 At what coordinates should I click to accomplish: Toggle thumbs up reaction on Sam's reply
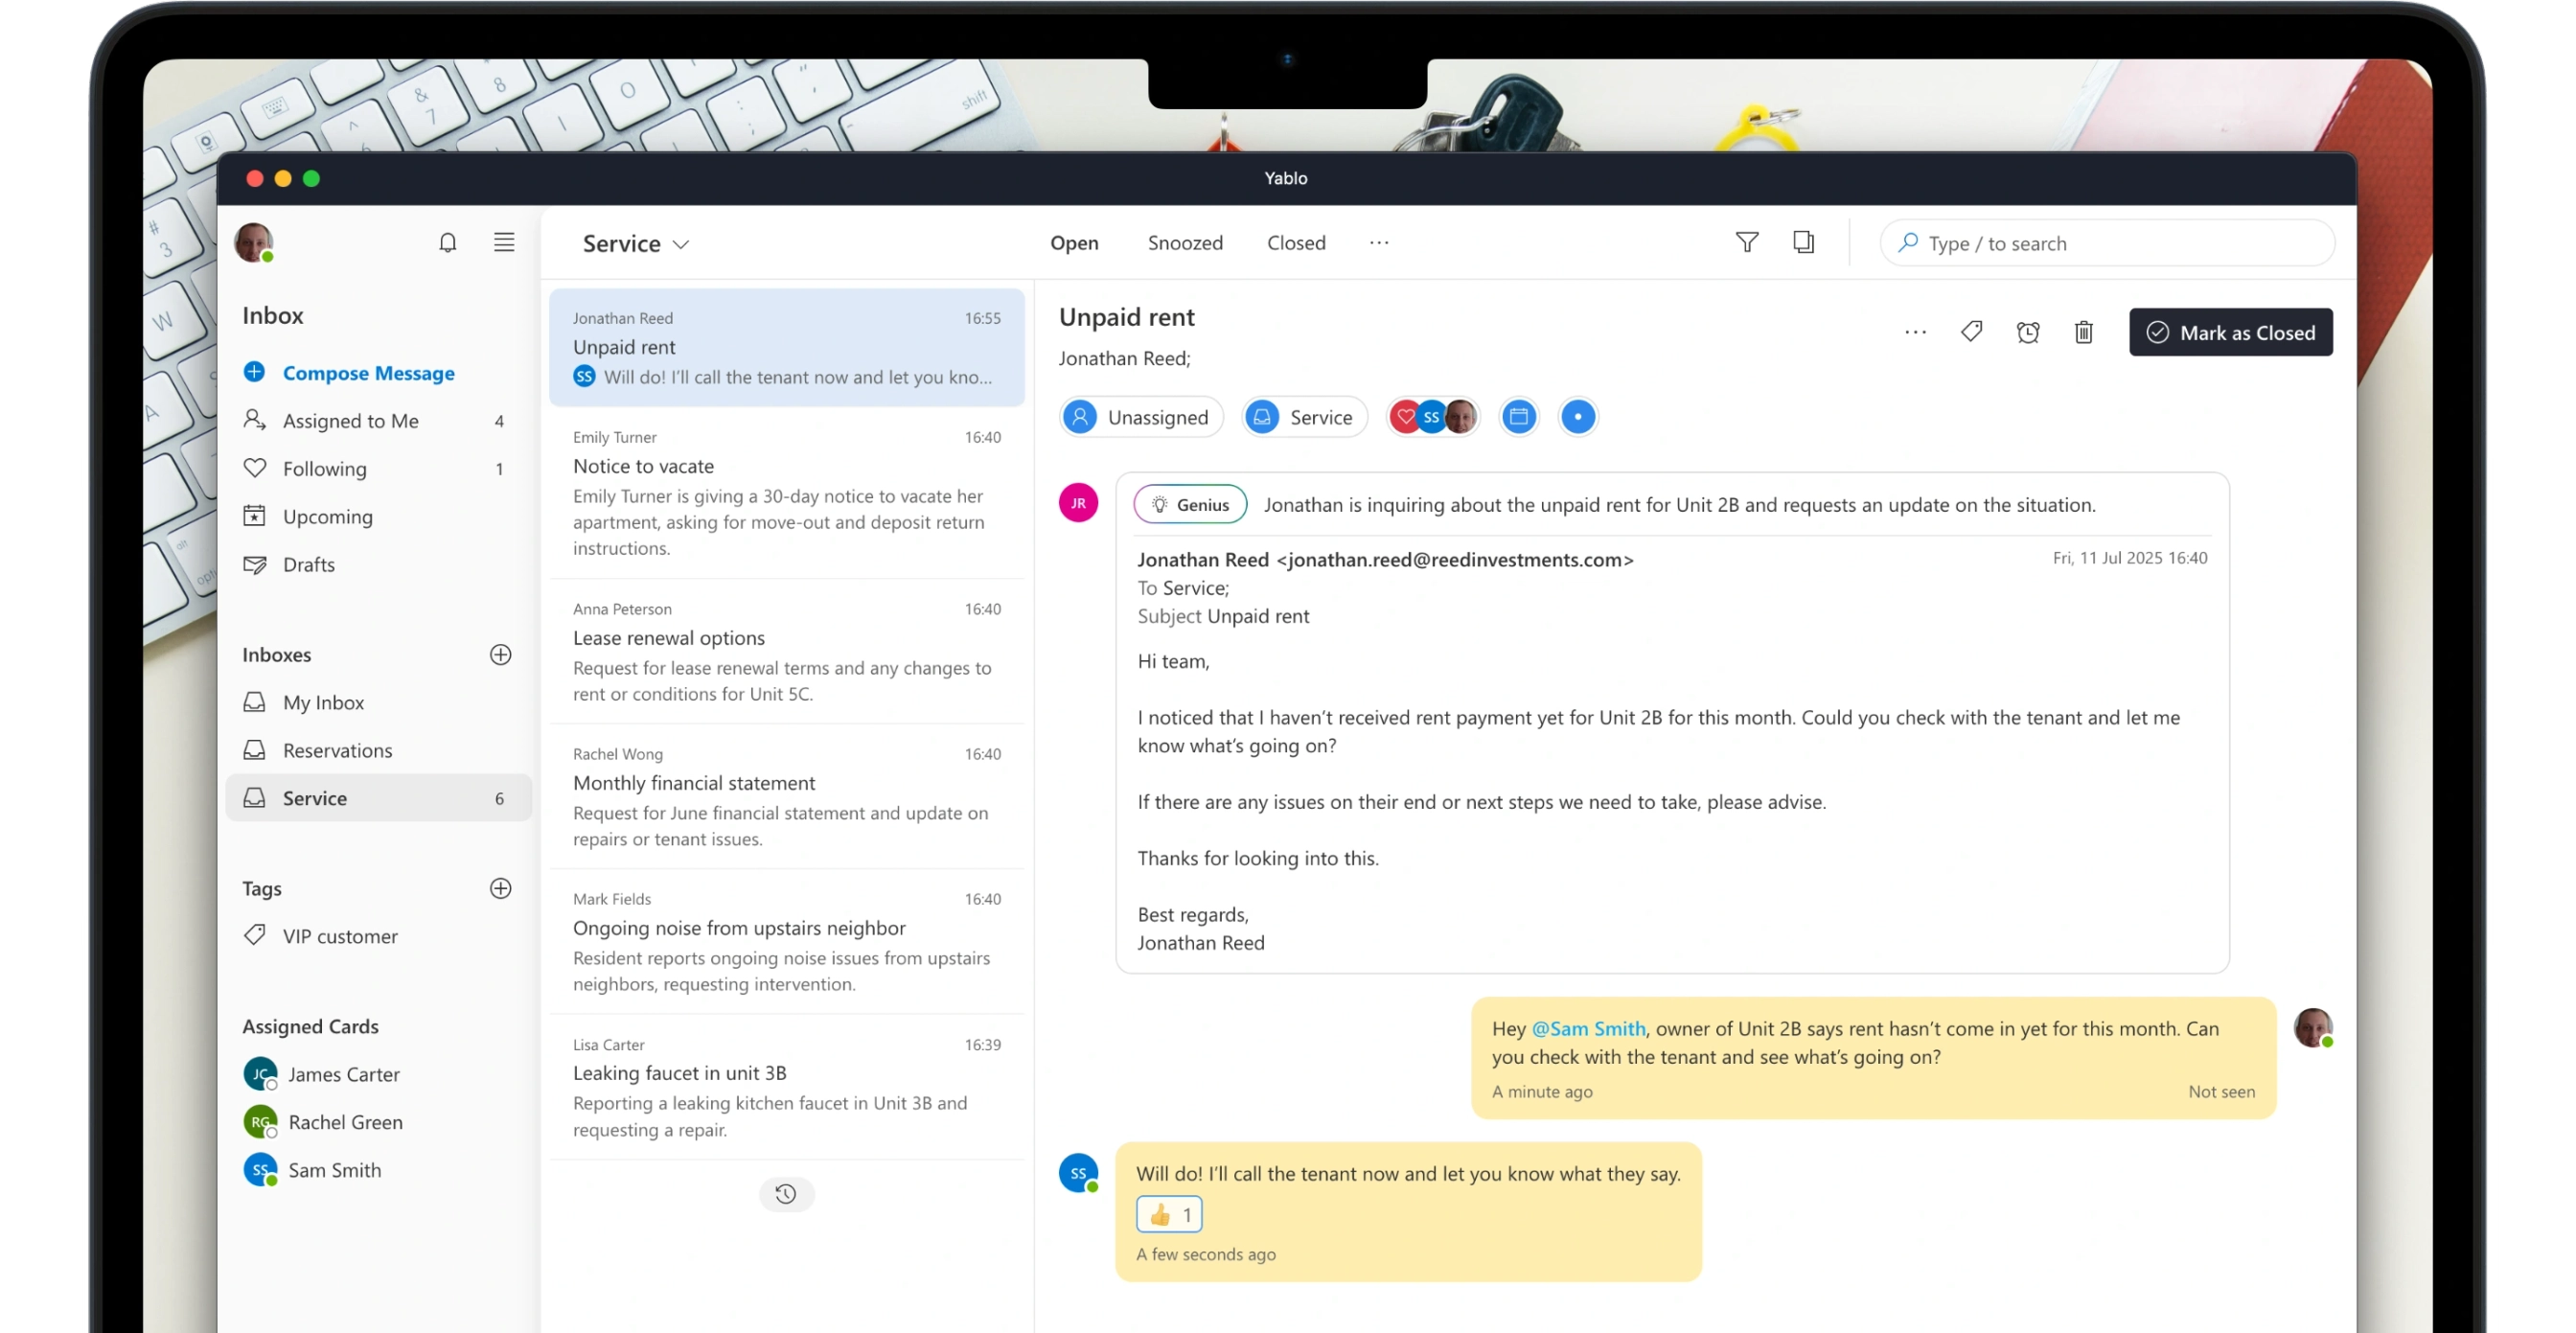tap(1169, 1215)
